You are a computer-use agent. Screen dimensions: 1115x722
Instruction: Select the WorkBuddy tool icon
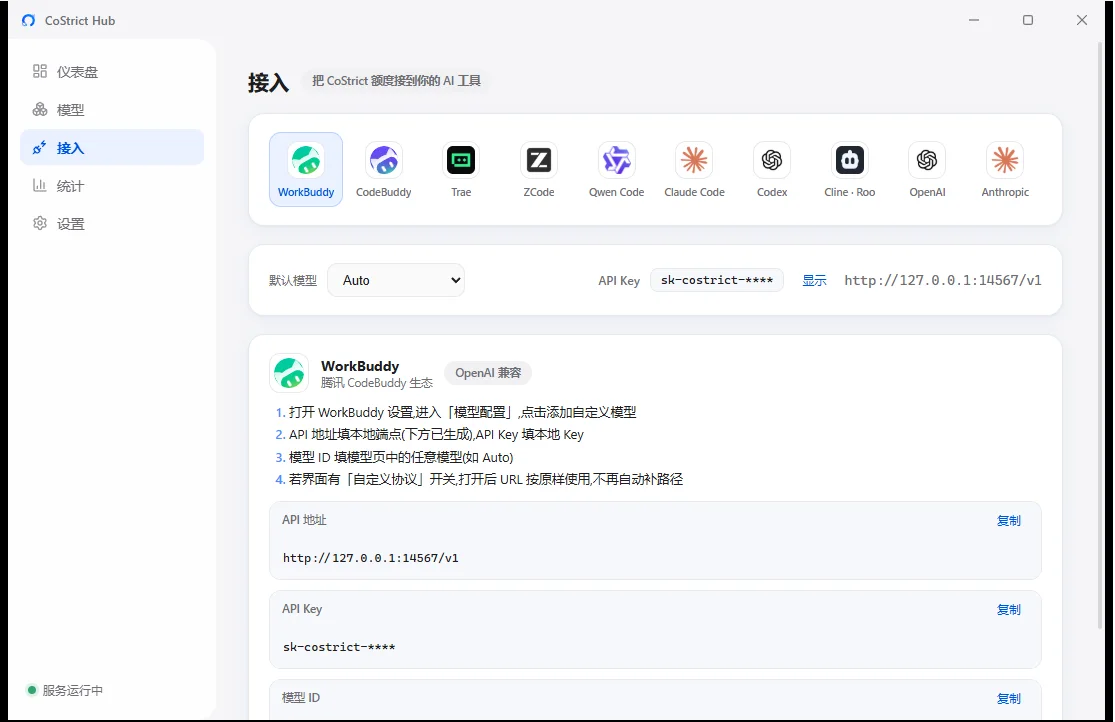(x=306, y=169)
